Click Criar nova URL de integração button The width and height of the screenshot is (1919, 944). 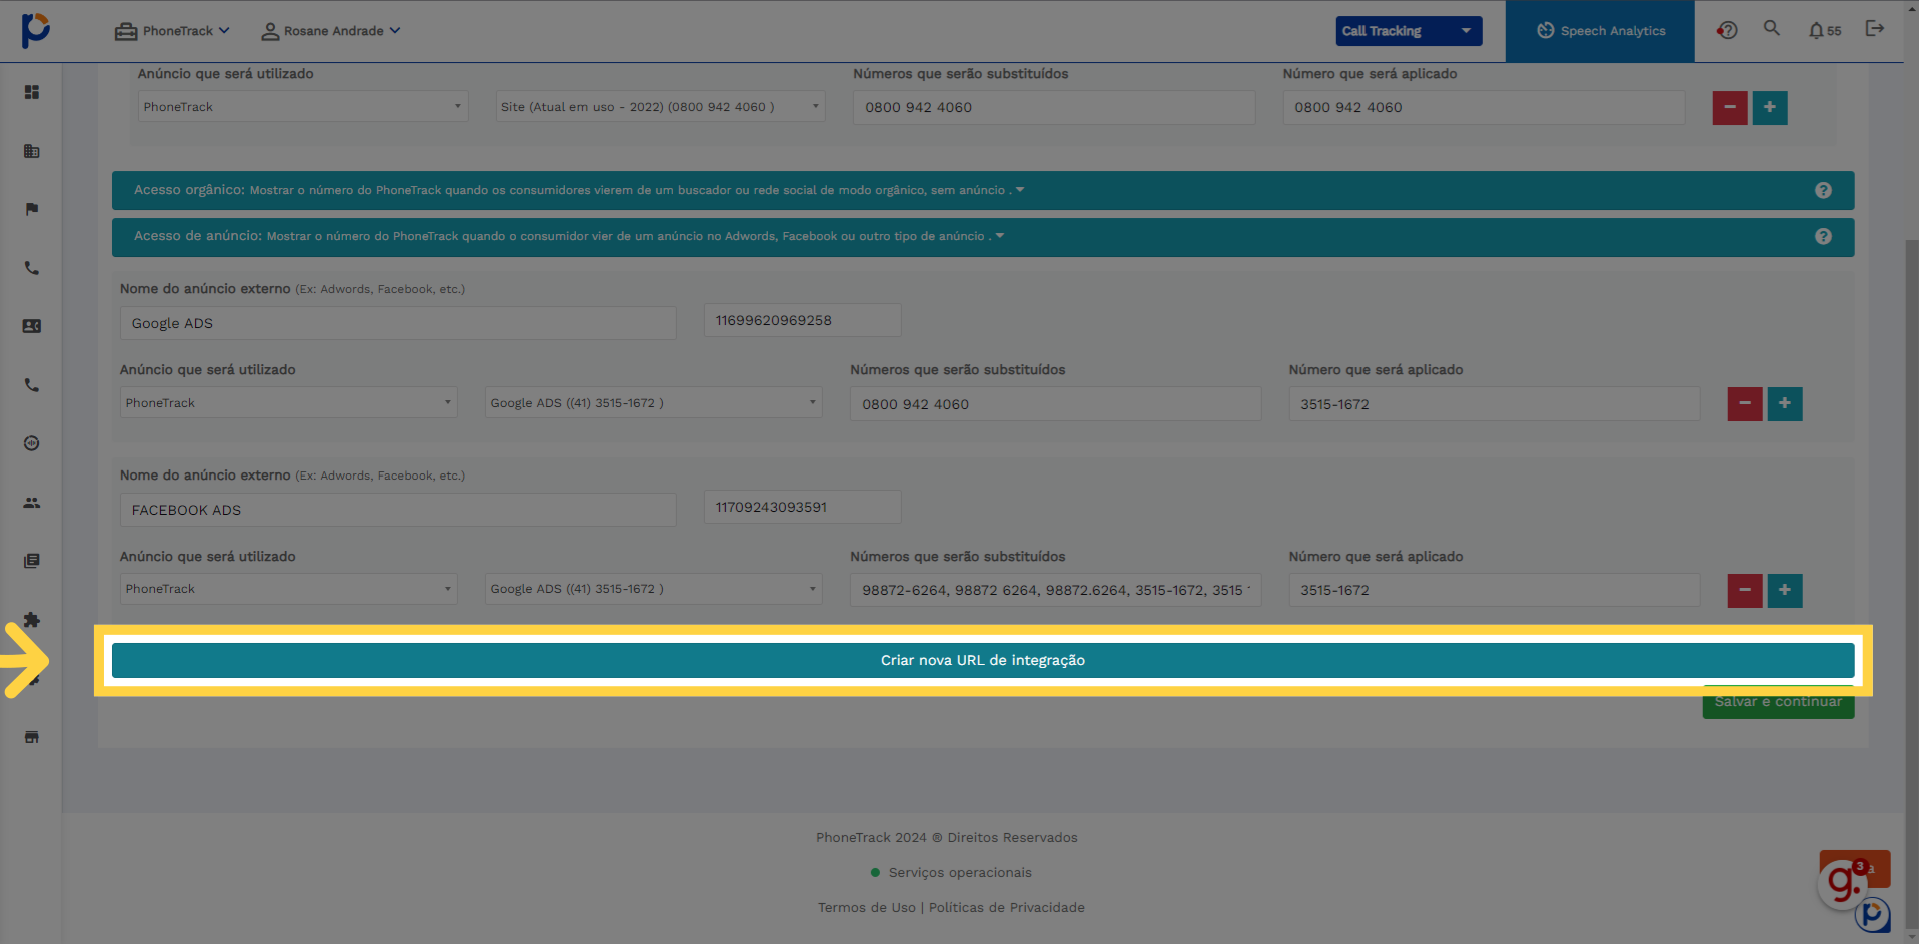[983, 660]
